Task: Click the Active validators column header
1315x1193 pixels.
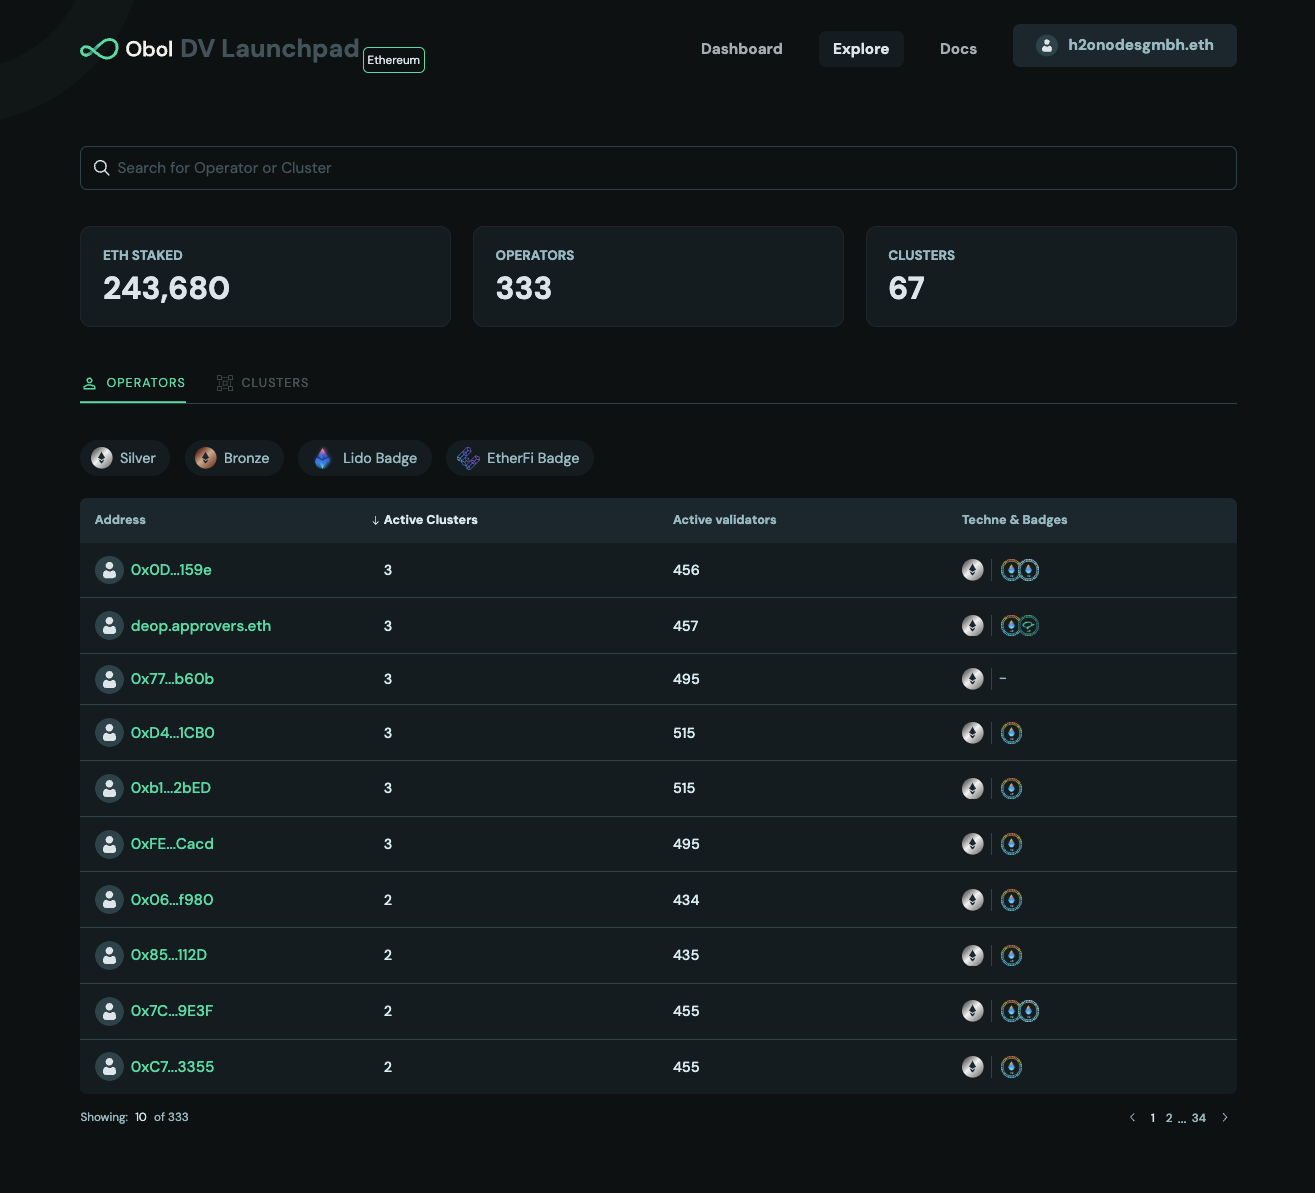Action: 725,520
